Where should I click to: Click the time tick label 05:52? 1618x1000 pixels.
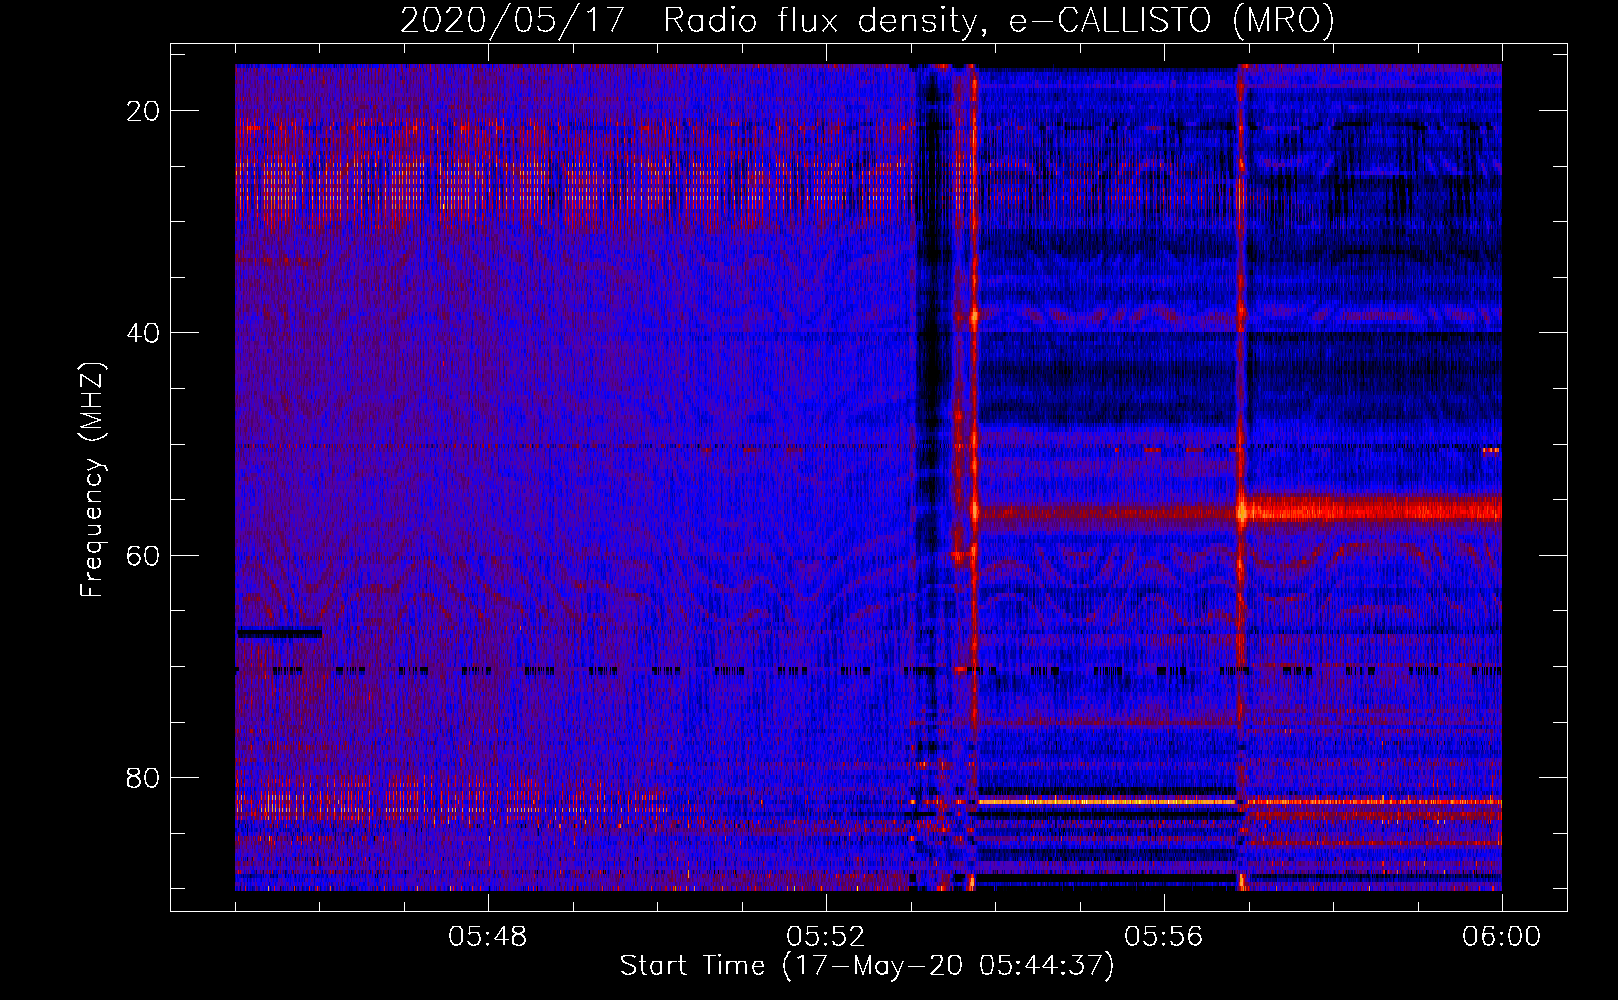(x=826, y=937)
